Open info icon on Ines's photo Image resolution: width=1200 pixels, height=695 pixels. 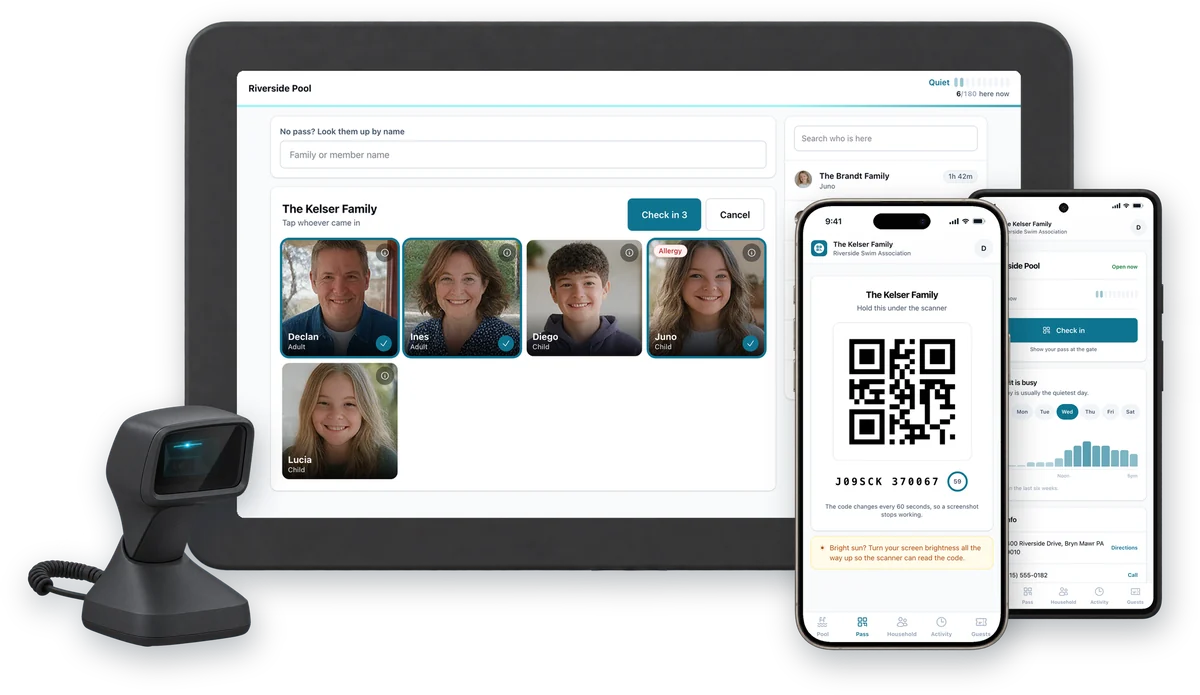507,253
